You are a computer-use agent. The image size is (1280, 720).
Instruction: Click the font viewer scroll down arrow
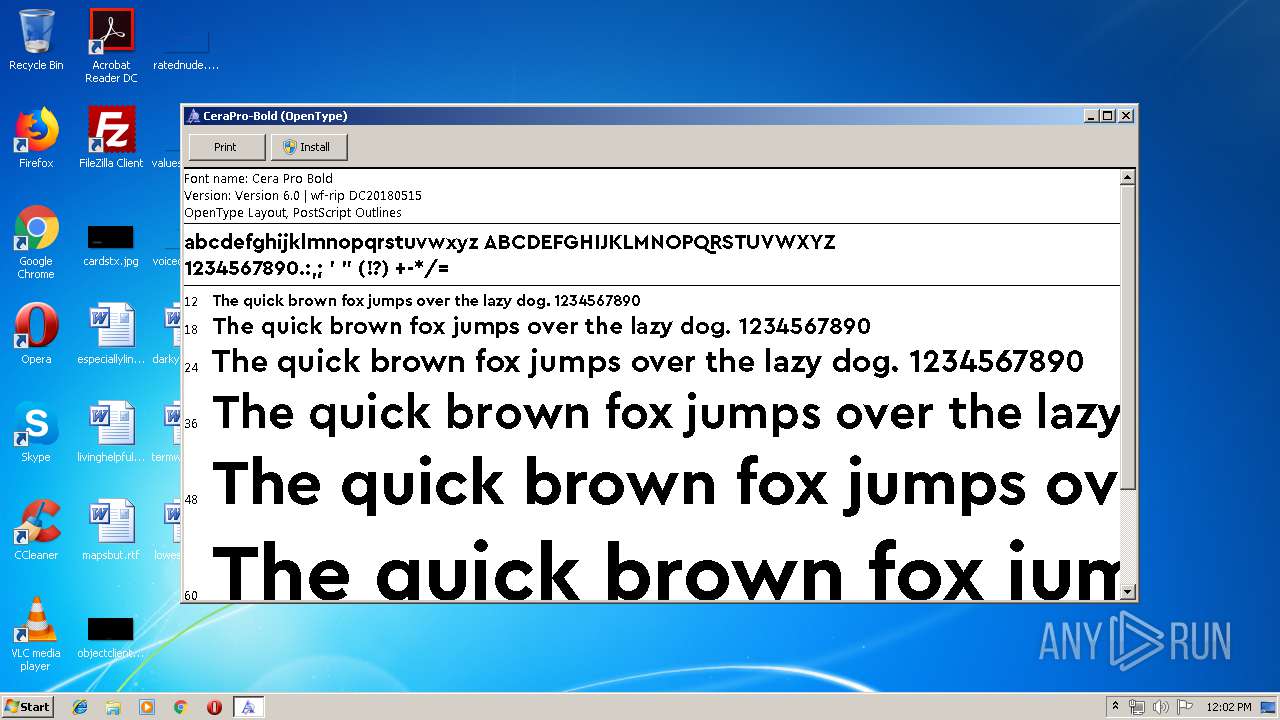[1128, 592]
